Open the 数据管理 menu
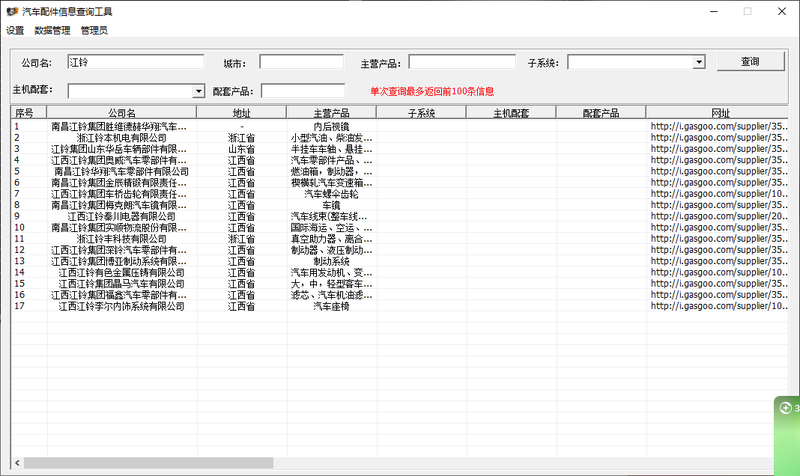The image size is (800, 476). (x=52, y=30)
